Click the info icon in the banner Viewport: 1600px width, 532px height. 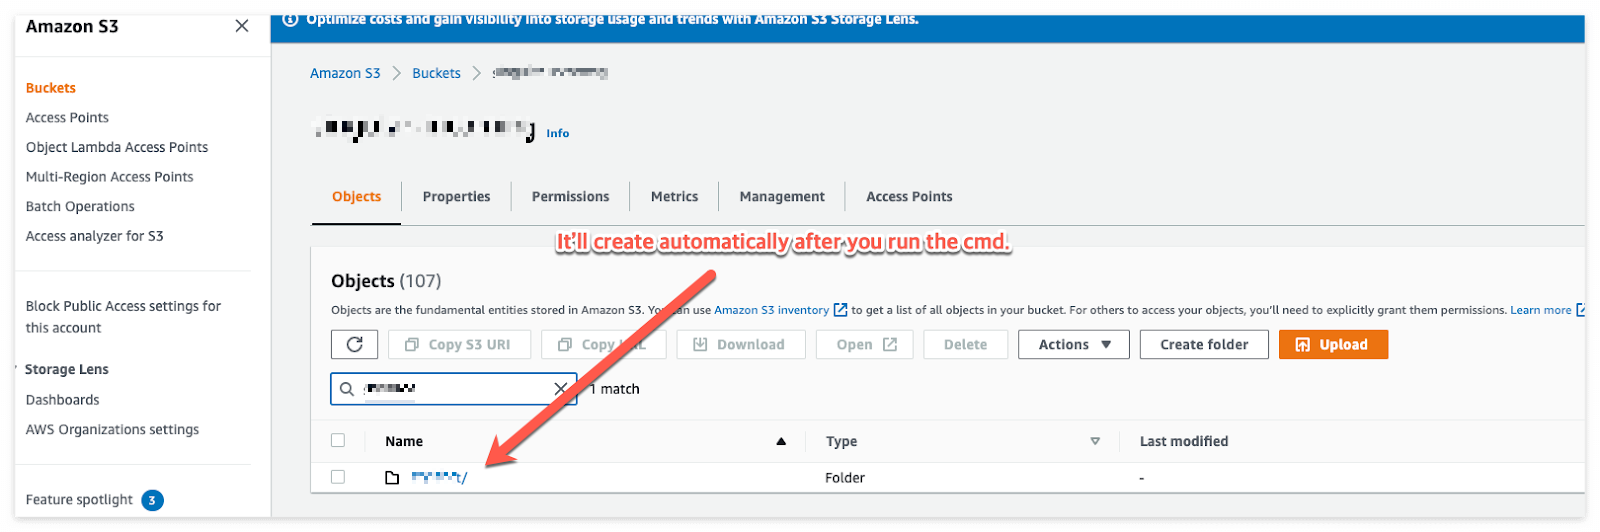point(291,19)
